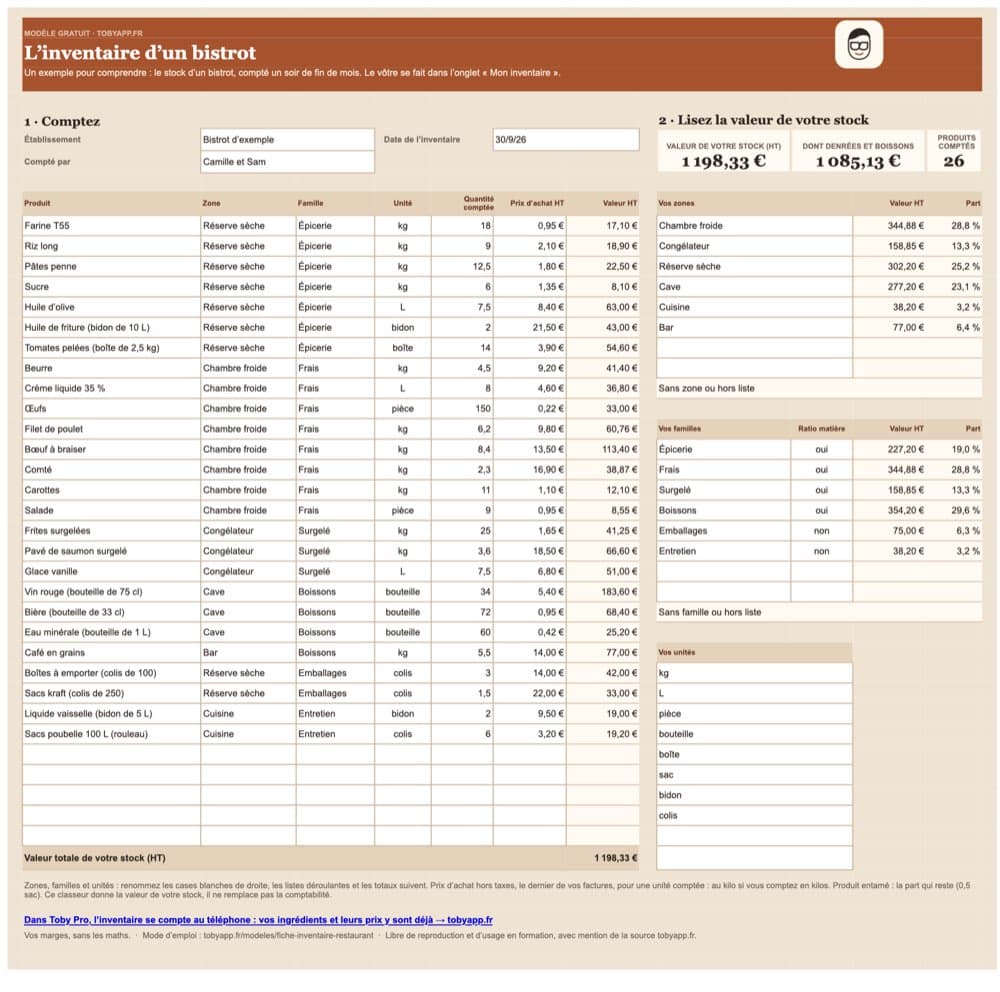Select the 'Bière (bouteille de 33 cl)' cell
The width and height of the screenshot is (1000, 992).
(x=111, y=612)
